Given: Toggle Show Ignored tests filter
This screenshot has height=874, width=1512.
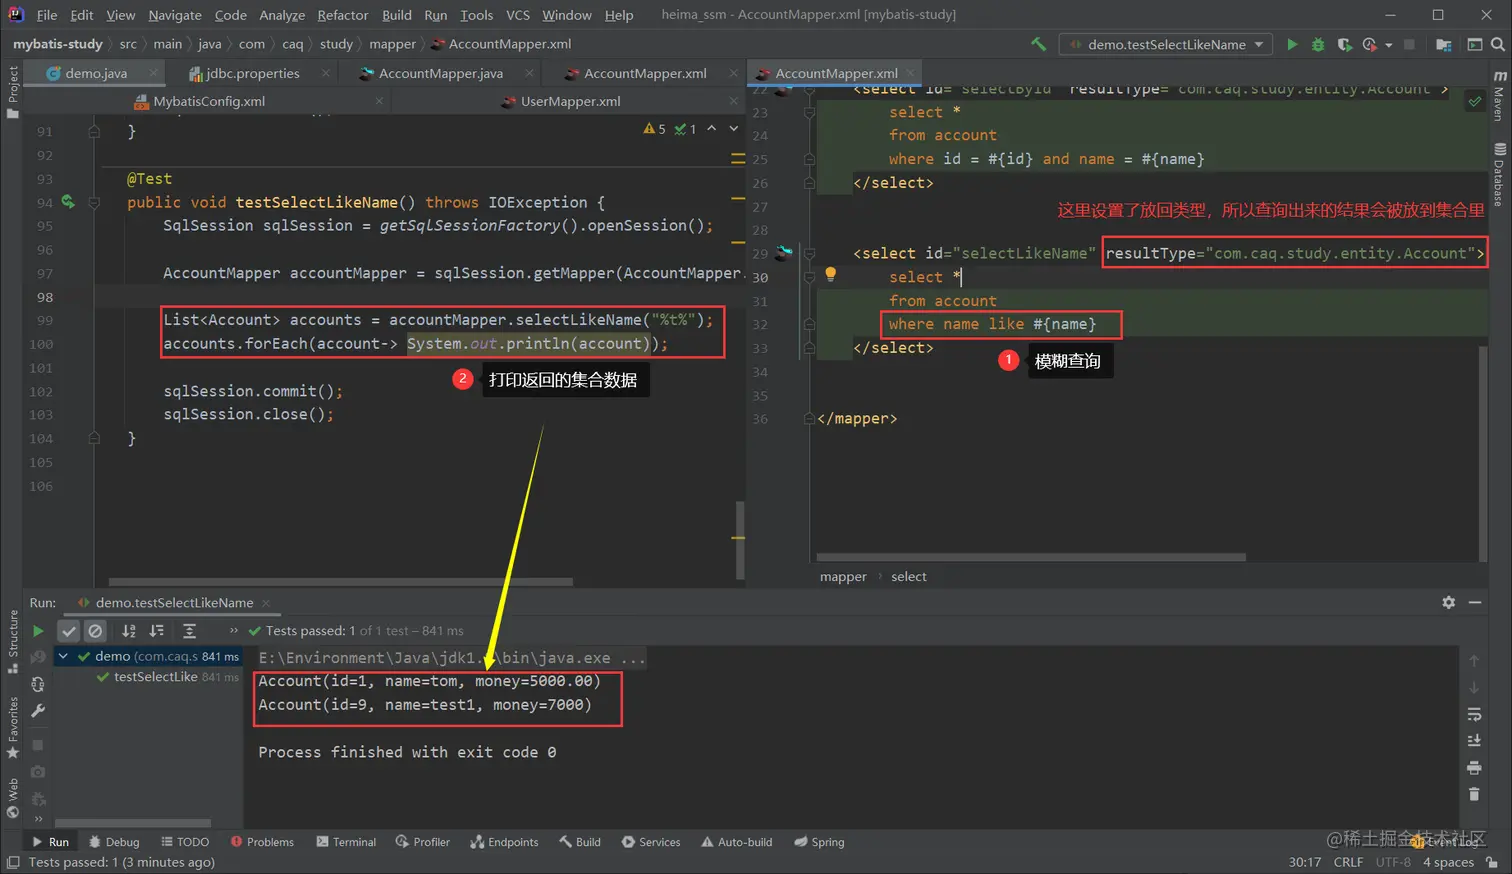Looking at the screenshot, I should pos(95,631).
